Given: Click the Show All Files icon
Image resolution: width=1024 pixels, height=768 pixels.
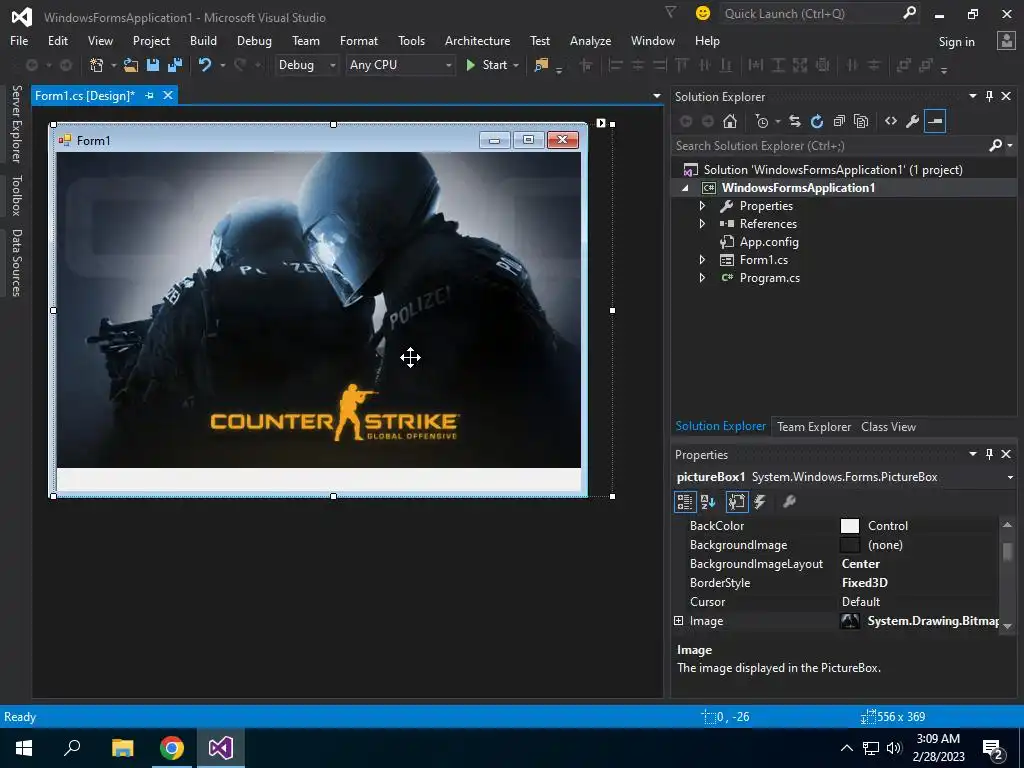Looking at the screenshot, I should click(861, 121).
